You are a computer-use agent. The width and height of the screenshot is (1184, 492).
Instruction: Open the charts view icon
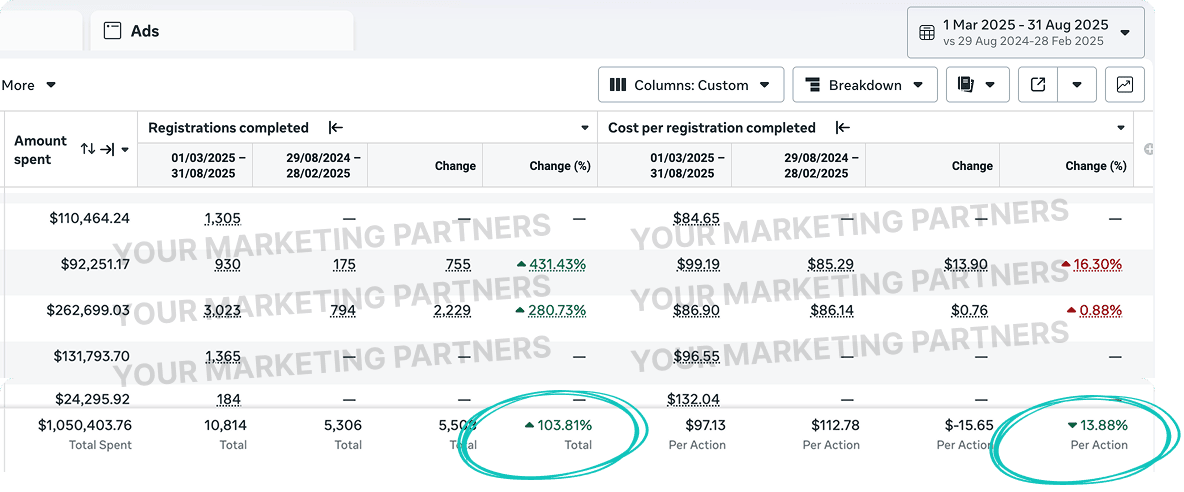tap(1125, 85)
